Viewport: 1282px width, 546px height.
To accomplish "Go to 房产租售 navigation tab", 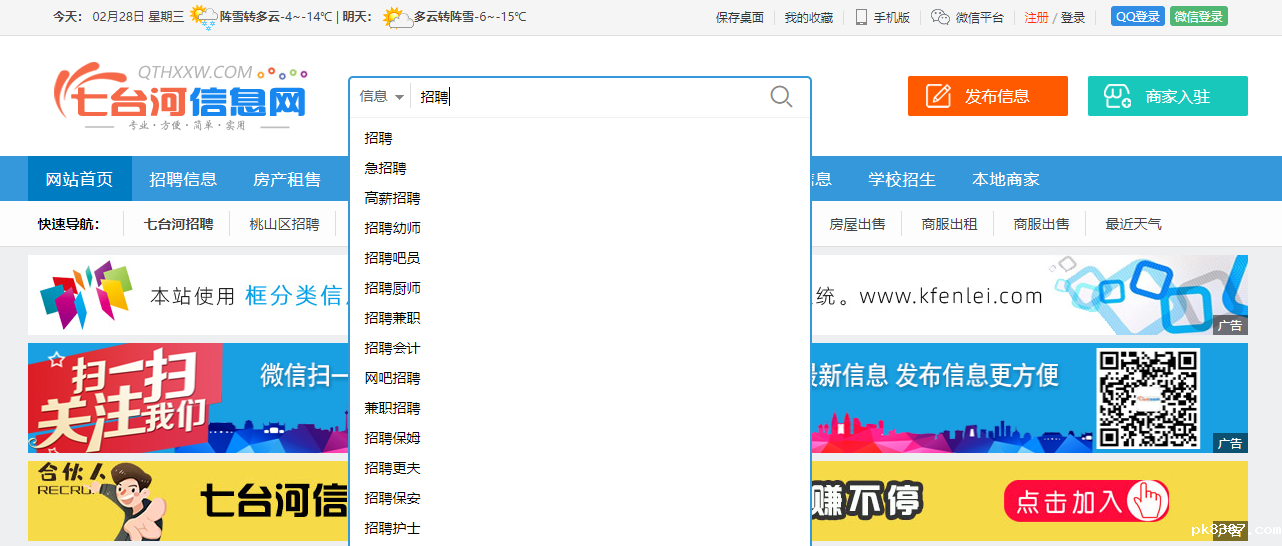I will 287,180.
